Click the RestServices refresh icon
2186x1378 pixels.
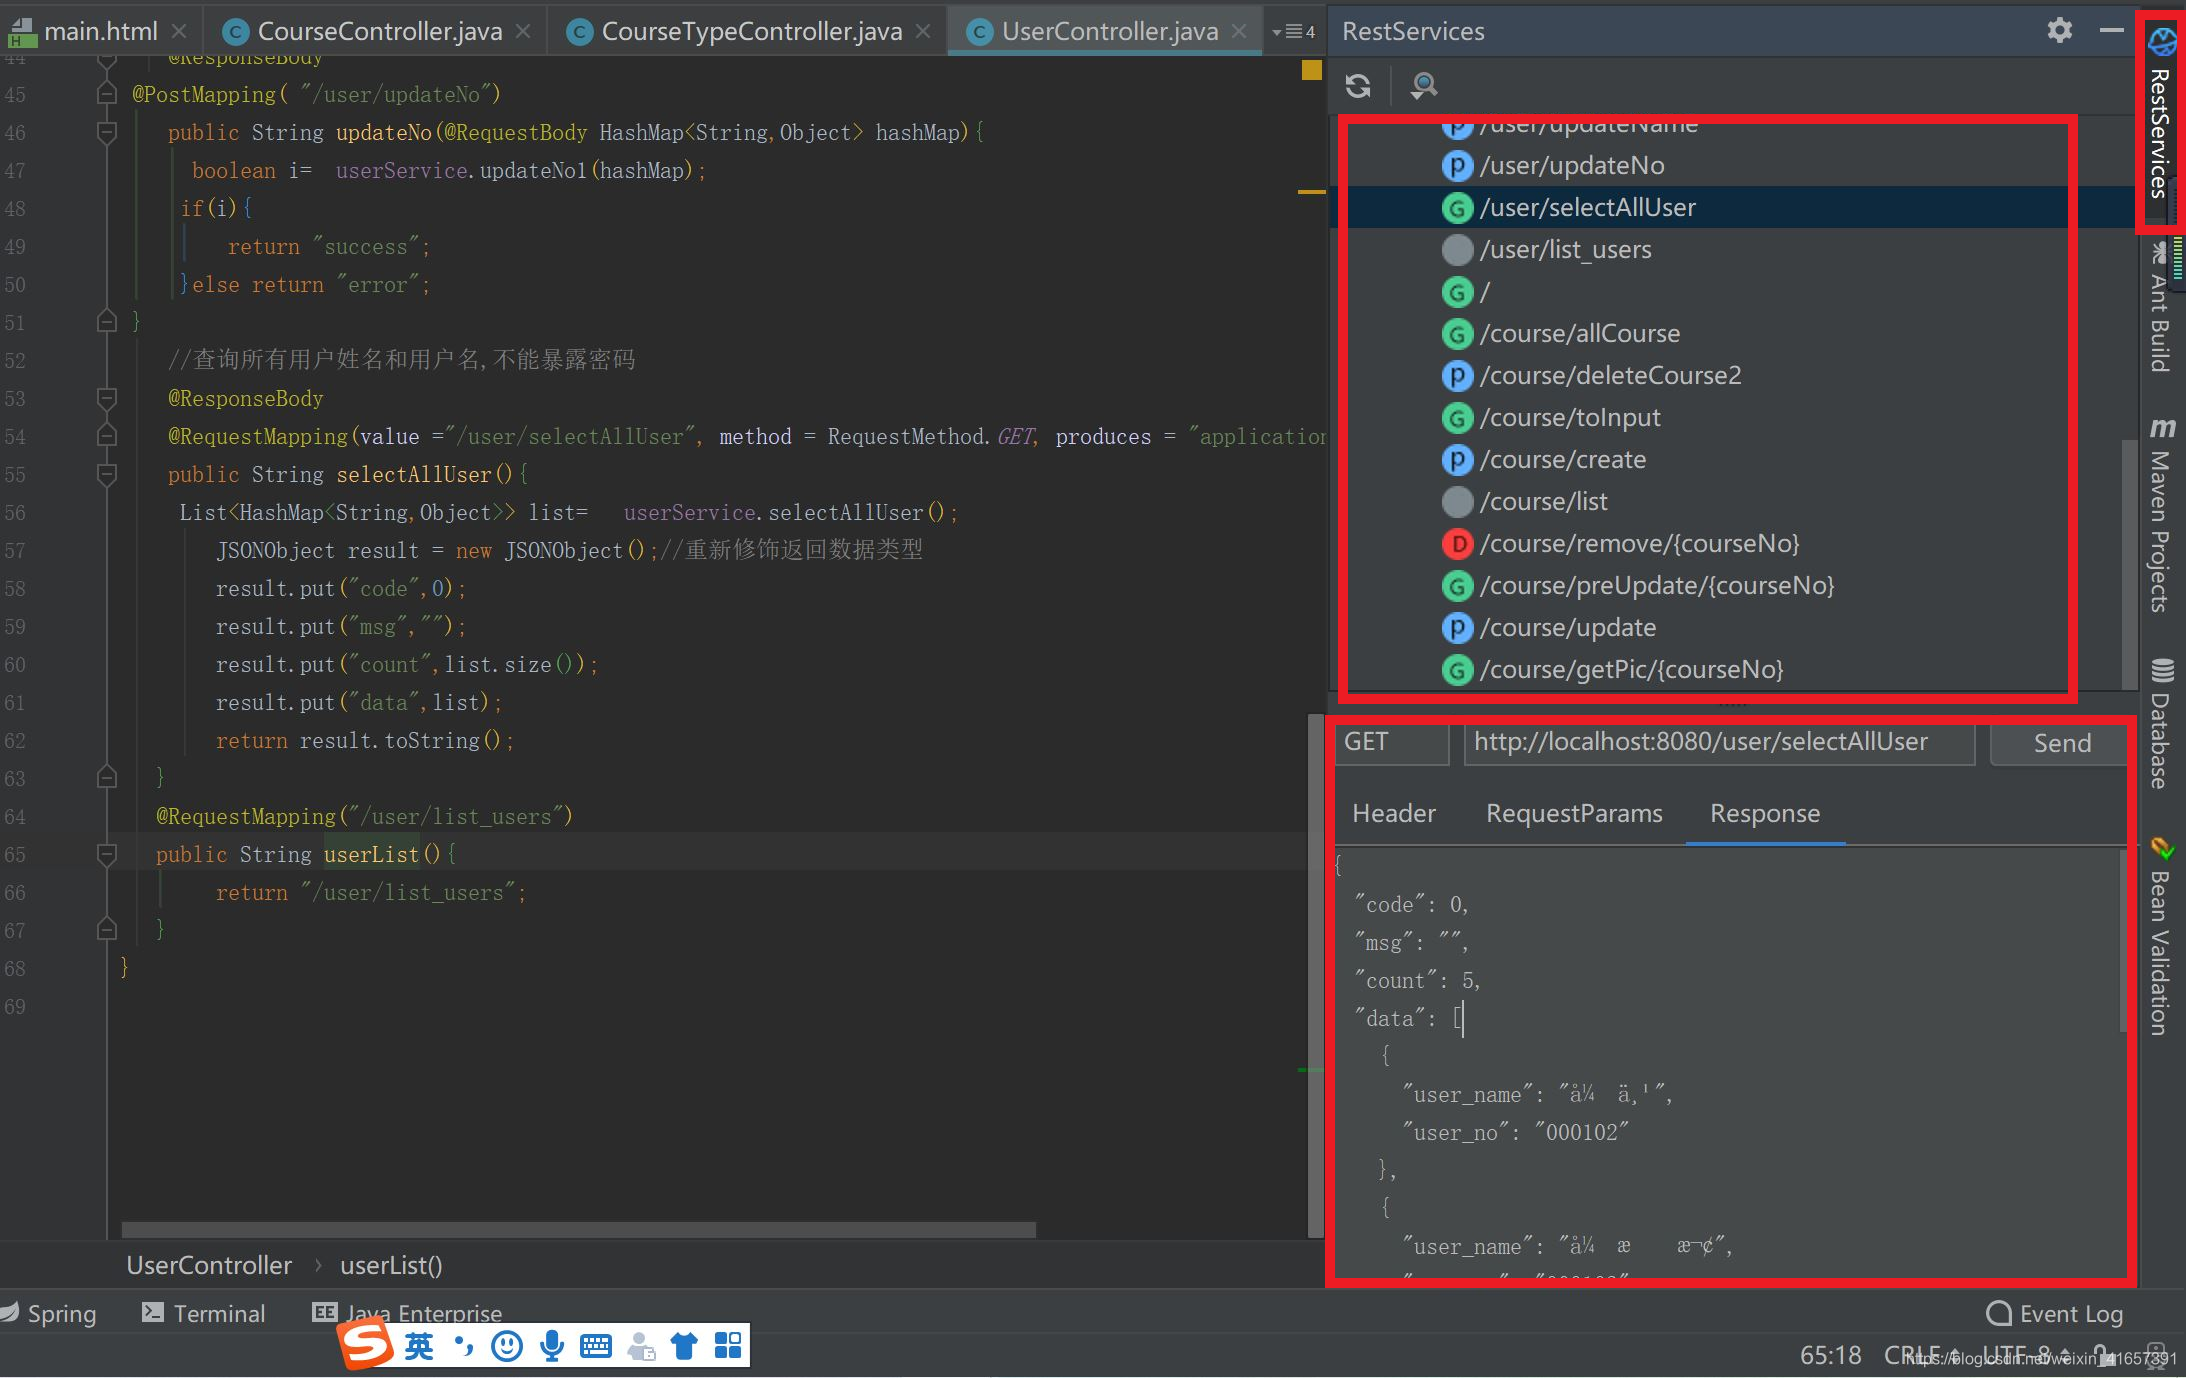[1358, 86]
